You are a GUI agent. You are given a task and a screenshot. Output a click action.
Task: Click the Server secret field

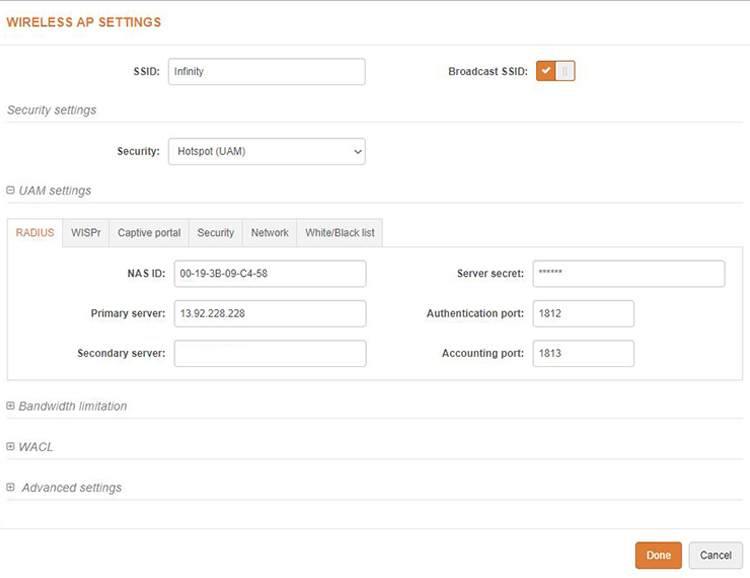pyautogui.click(x=628, y=273)
